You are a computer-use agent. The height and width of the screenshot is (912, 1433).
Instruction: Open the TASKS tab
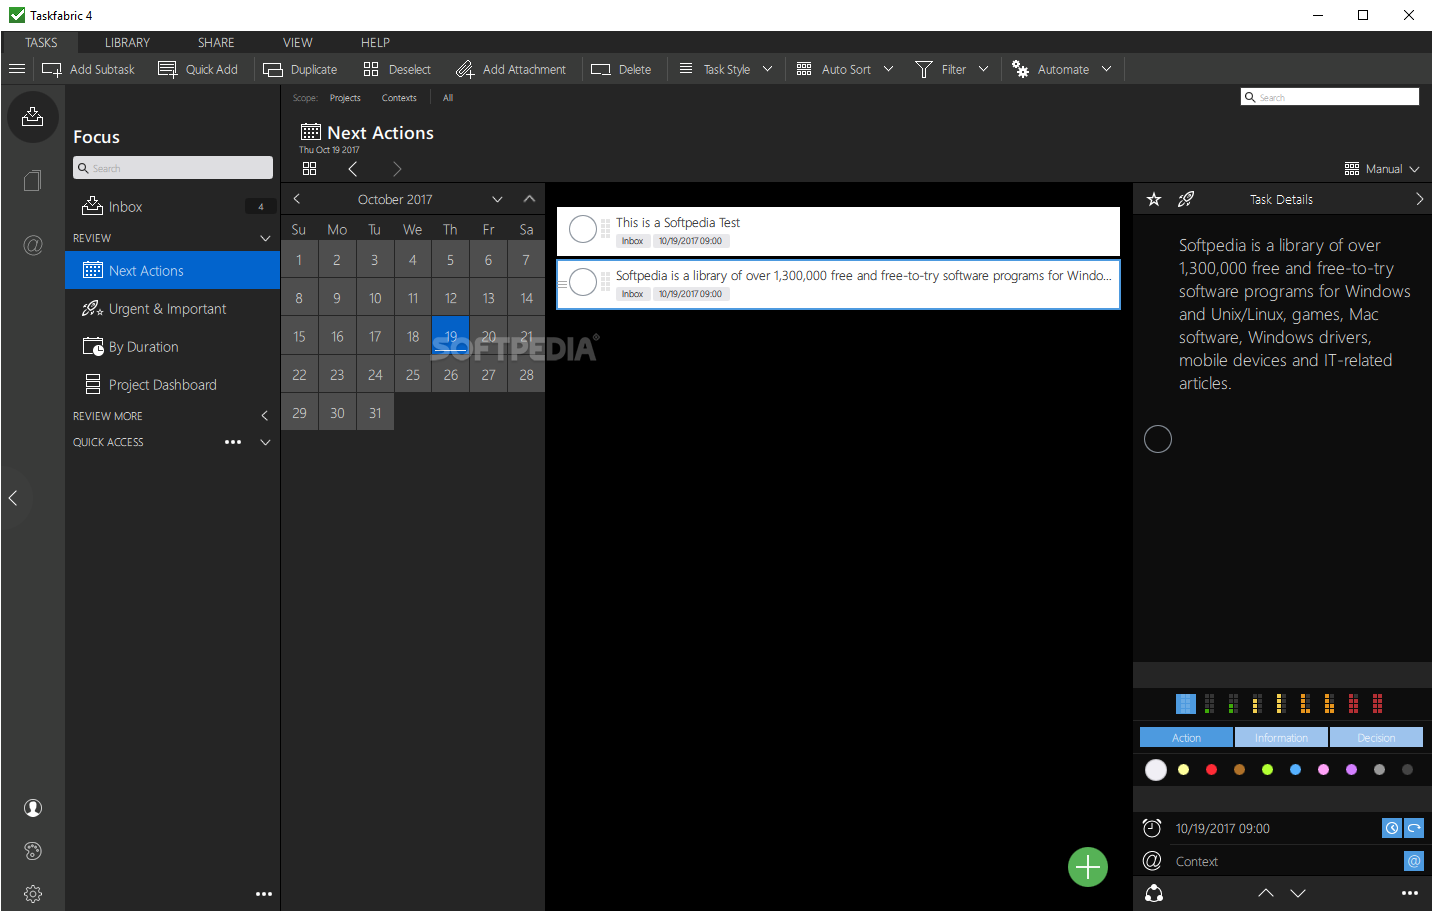[41, 42]
